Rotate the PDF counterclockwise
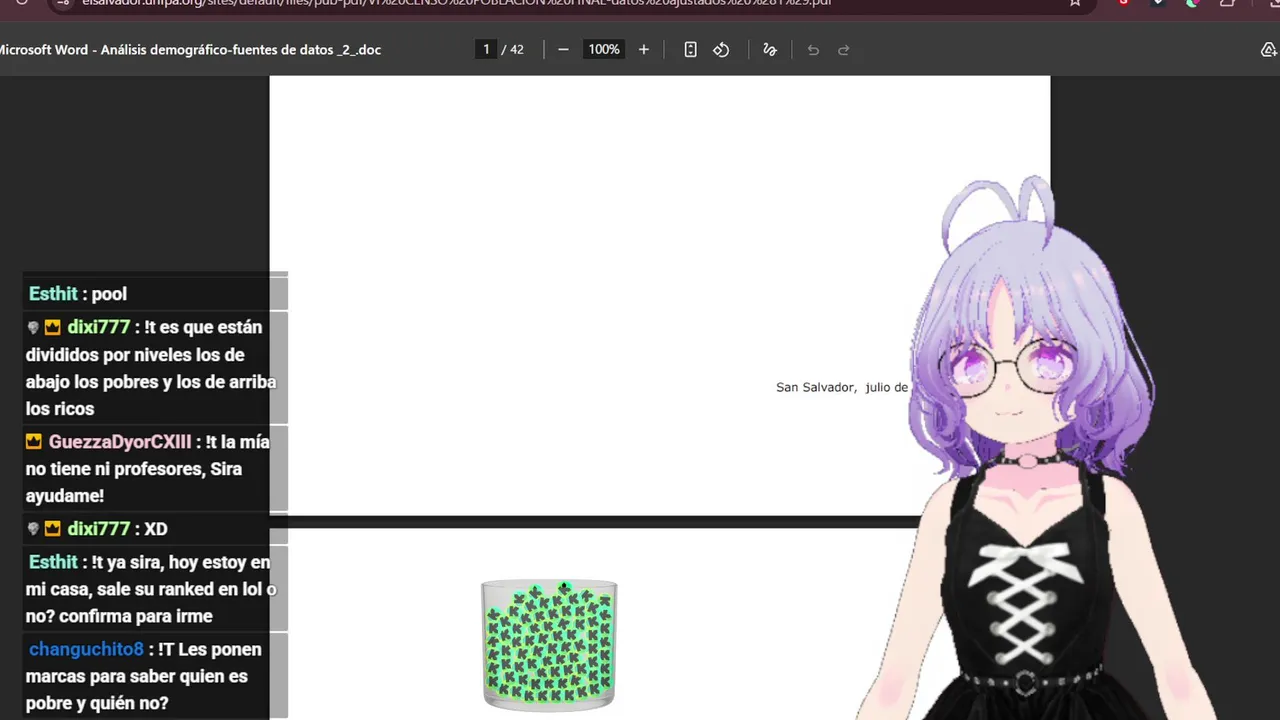The height and width of the screenshot is (720, 1280). (x=721, y=49)
